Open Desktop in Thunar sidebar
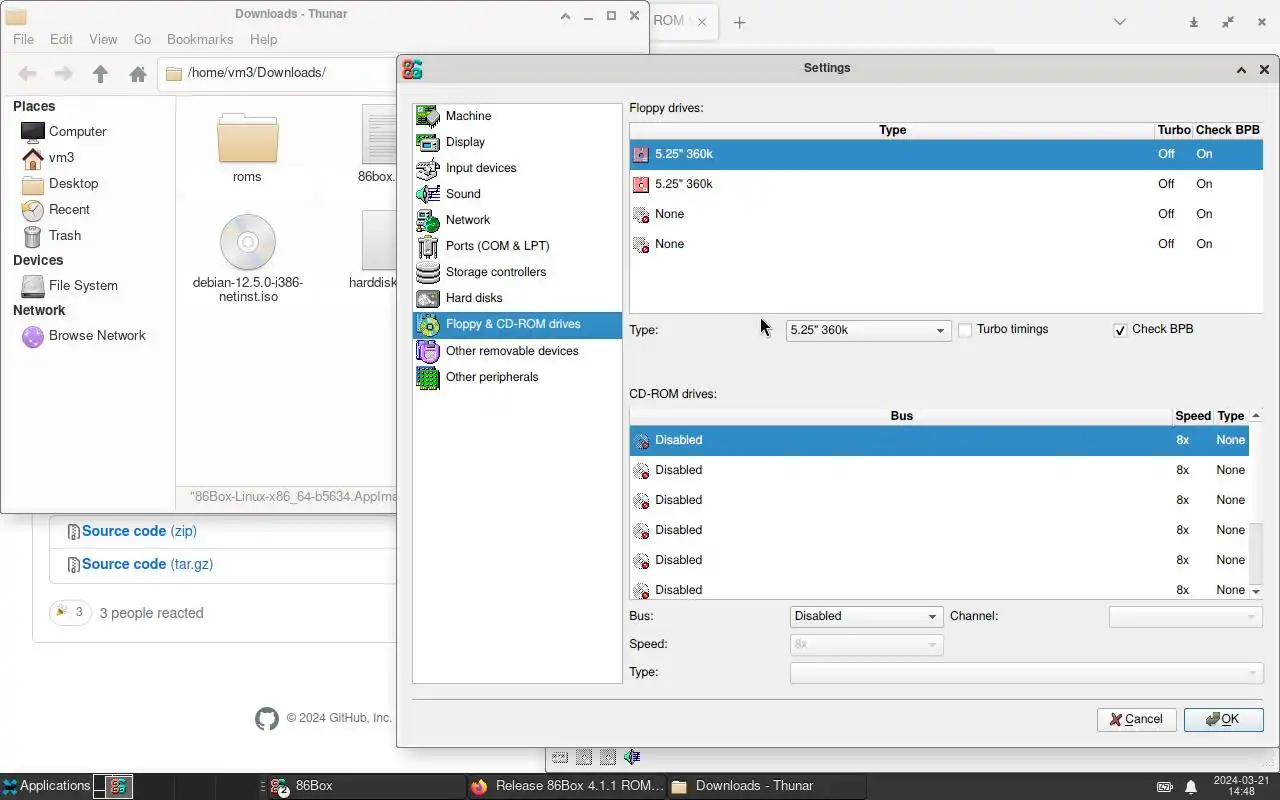 74,184
